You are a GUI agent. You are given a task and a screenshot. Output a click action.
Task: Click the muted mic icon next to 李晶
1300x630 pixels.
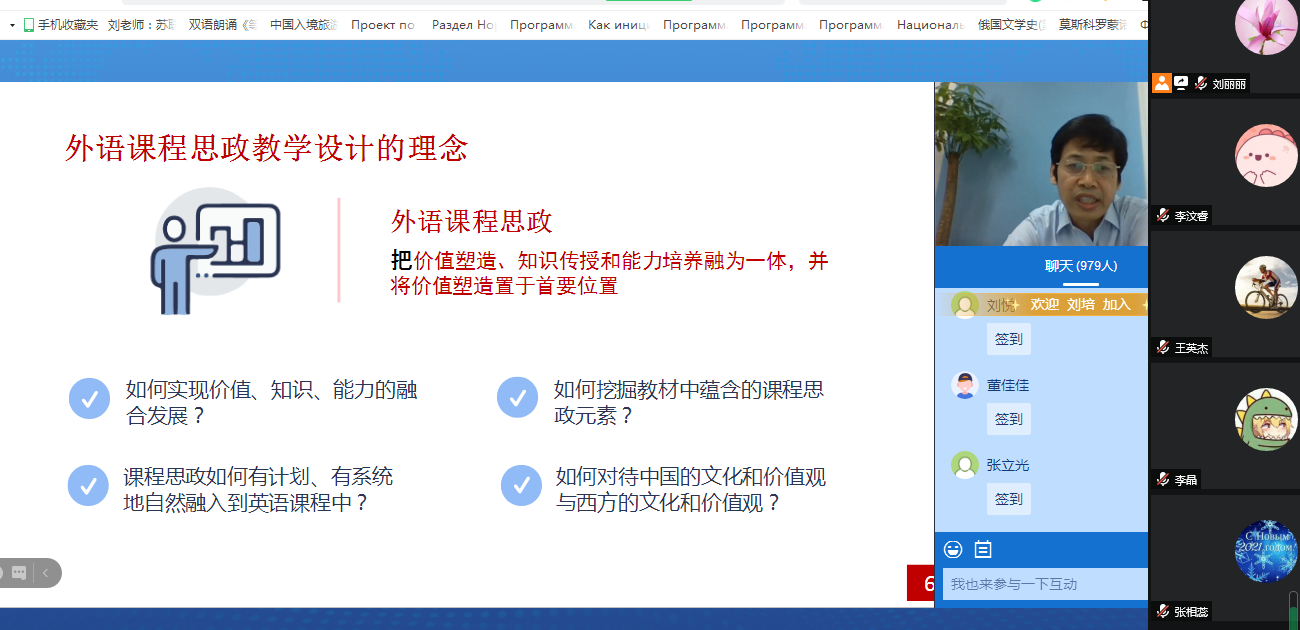[1163, 479]
